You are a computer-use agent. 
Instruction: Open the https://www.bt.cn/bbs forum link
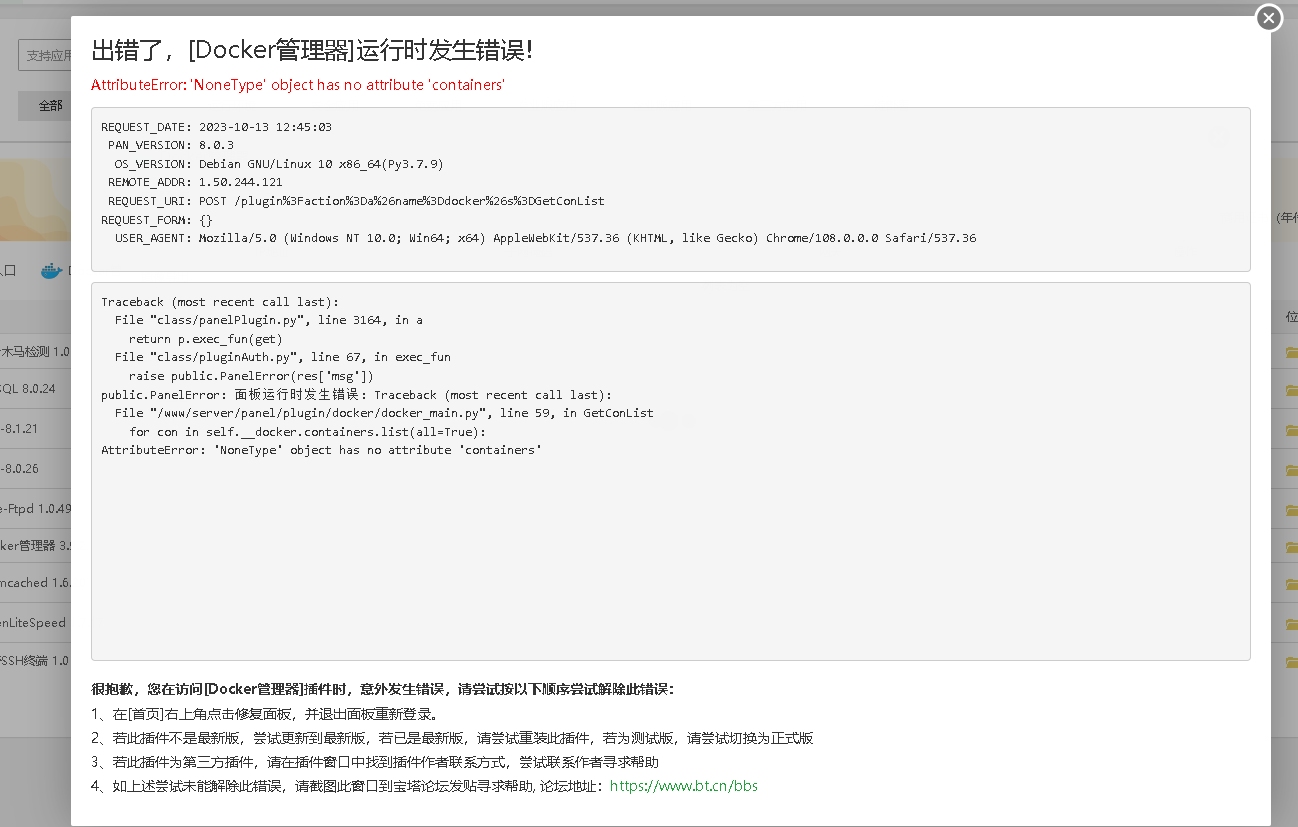point(684,786)
